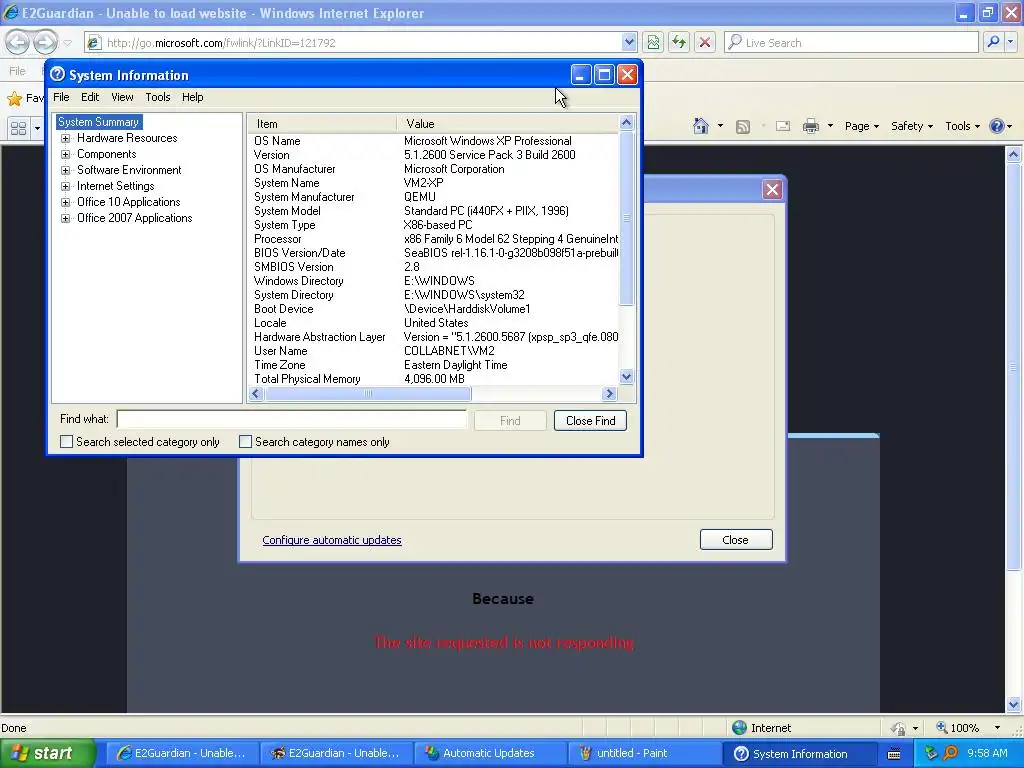Screen dimensions: 1024x768
Task: Click the zoom magnifier 100% in status bar
Action: click(942, 728)
